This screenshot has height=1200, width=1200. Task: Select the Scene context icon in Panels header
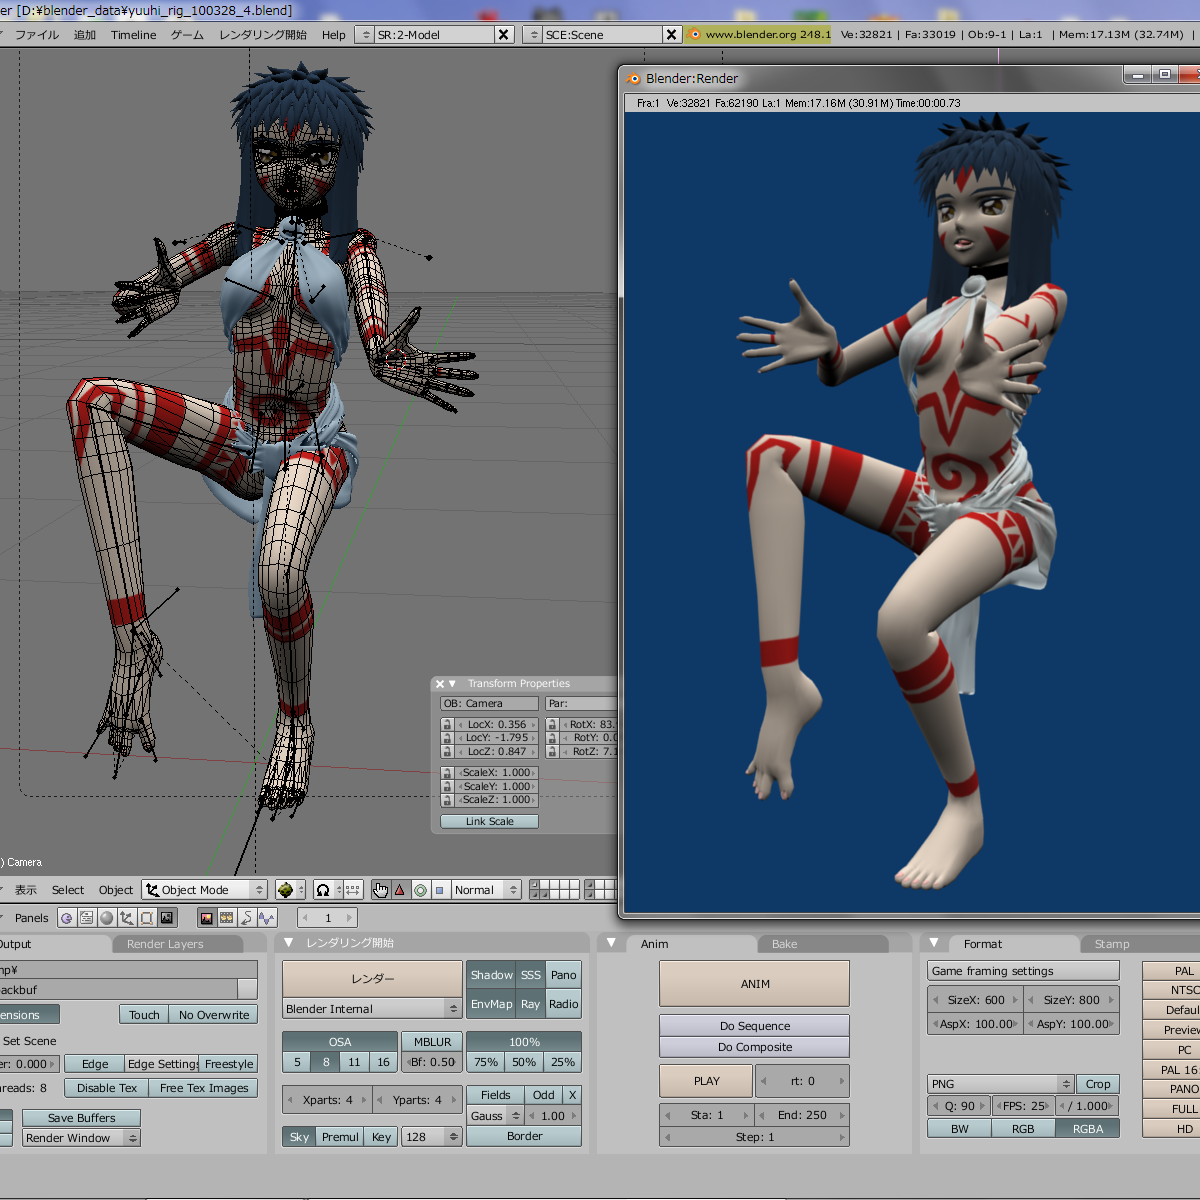[167, 918]
